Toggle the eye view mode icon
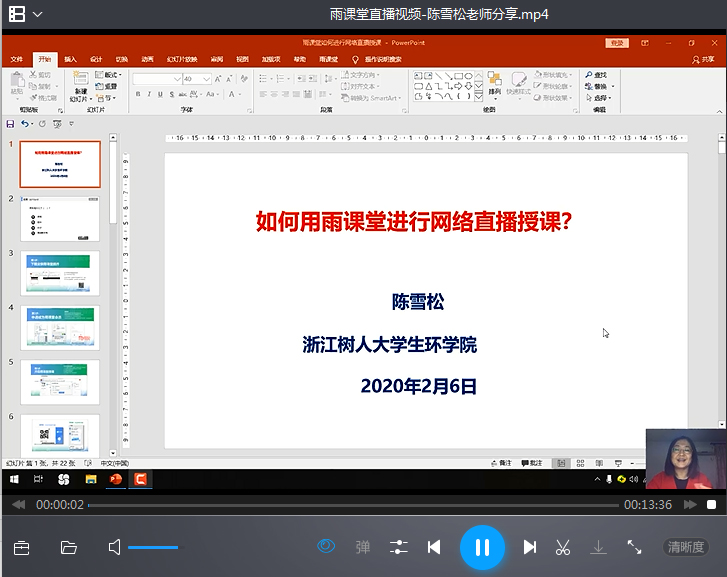 (x=326, y=546)
